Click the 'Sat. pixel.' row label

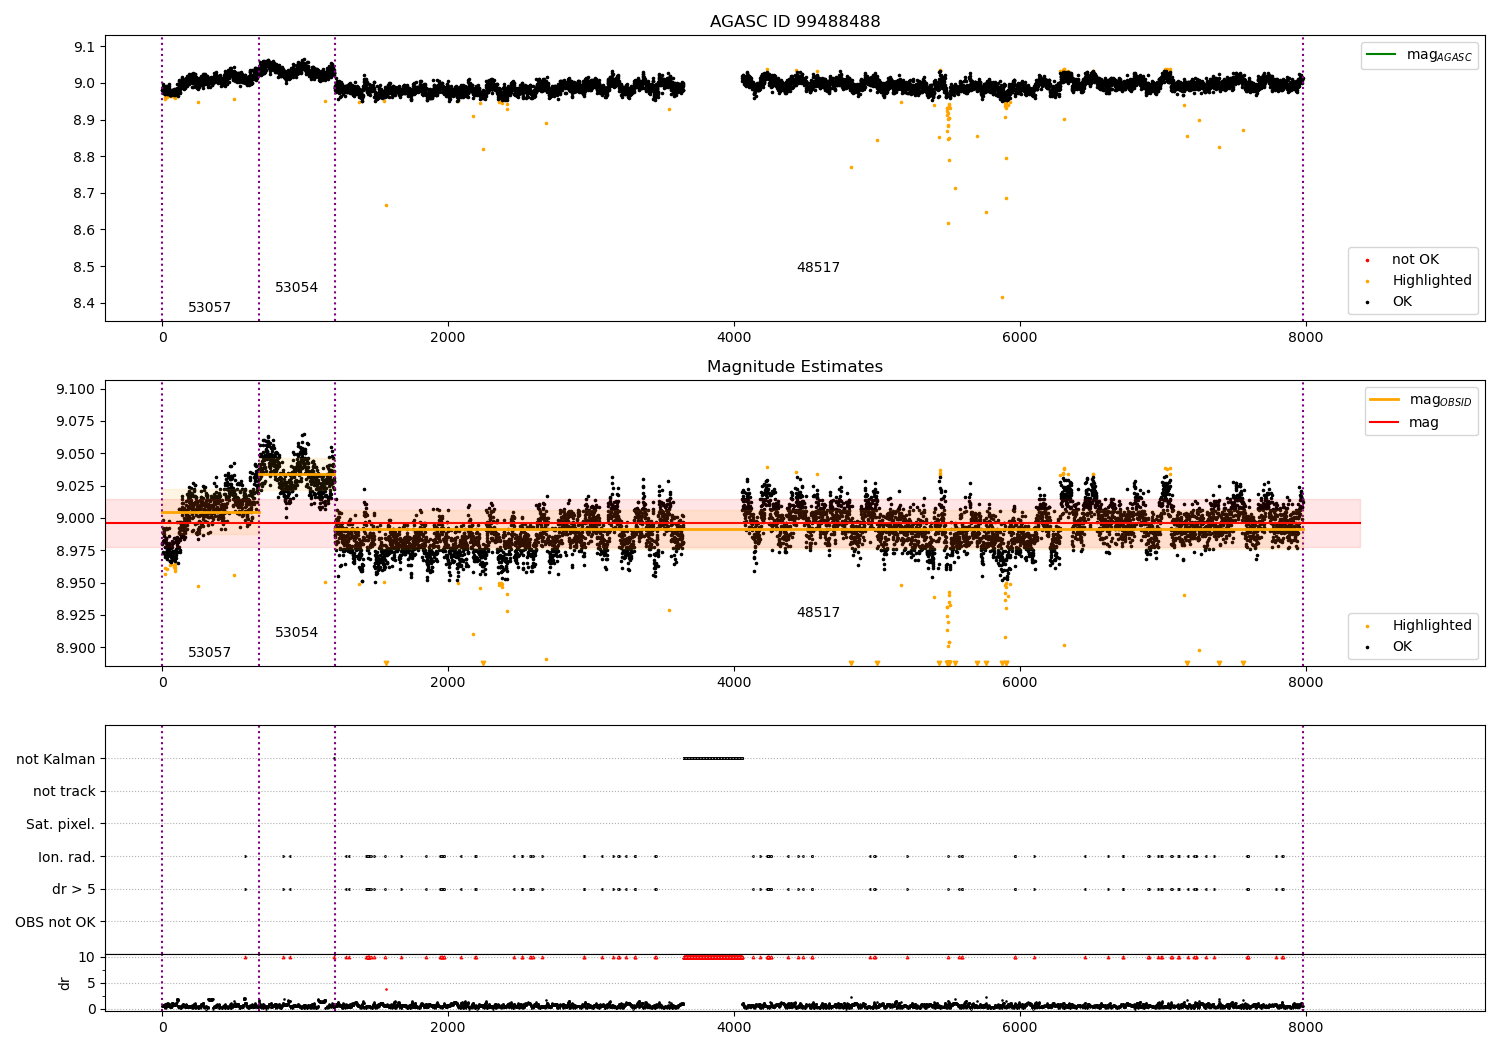(61, 825)
